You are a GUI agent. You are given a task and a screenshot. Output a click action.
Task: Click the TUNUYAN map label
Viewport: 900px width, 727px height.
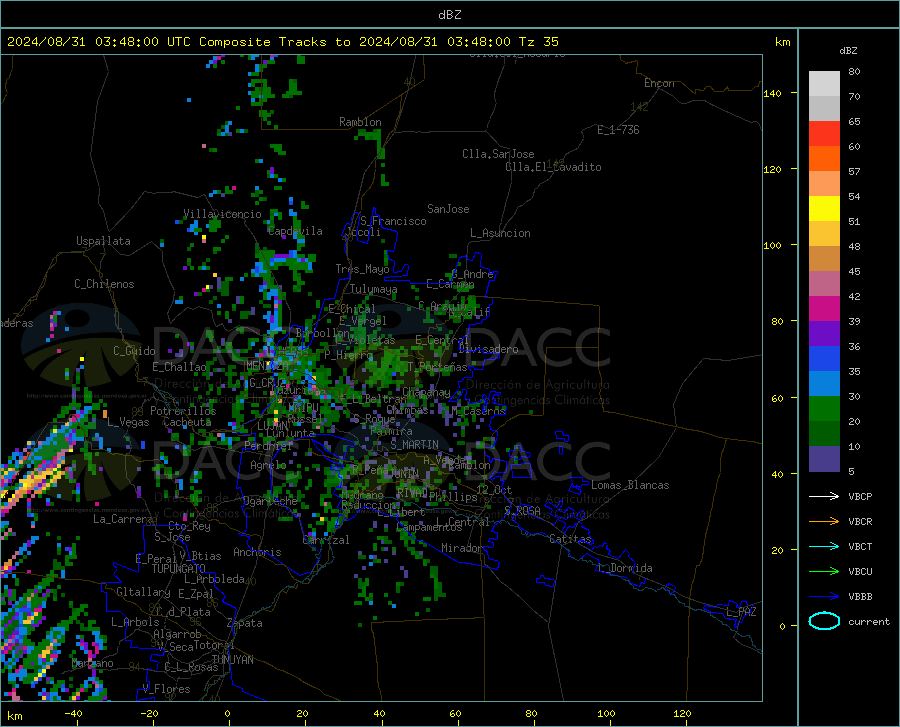click(x=232, y=660)
